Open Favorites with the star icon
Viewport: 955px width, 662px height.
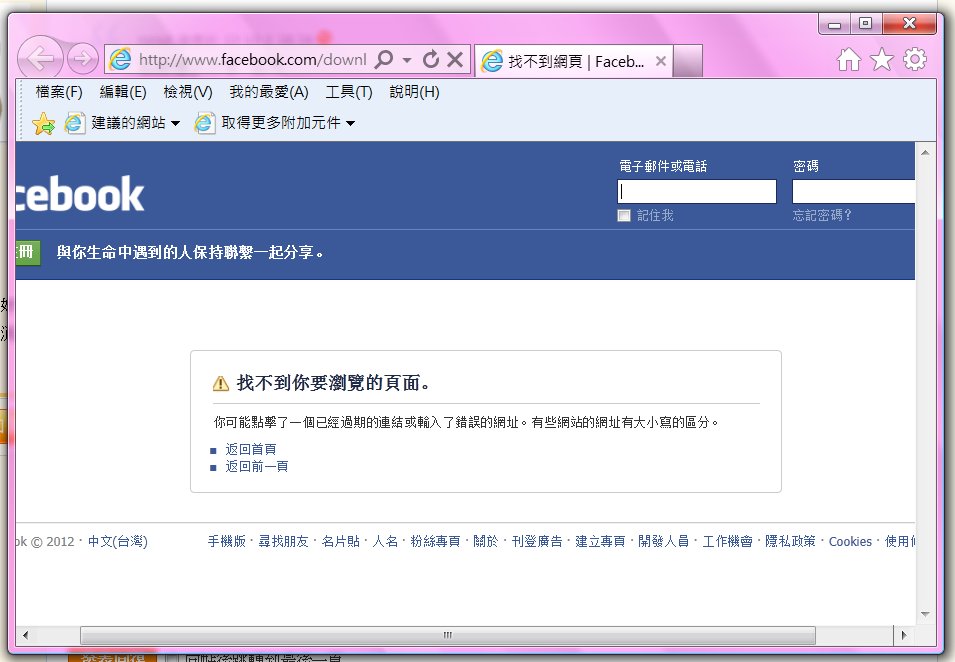click(x=881, y=60)
